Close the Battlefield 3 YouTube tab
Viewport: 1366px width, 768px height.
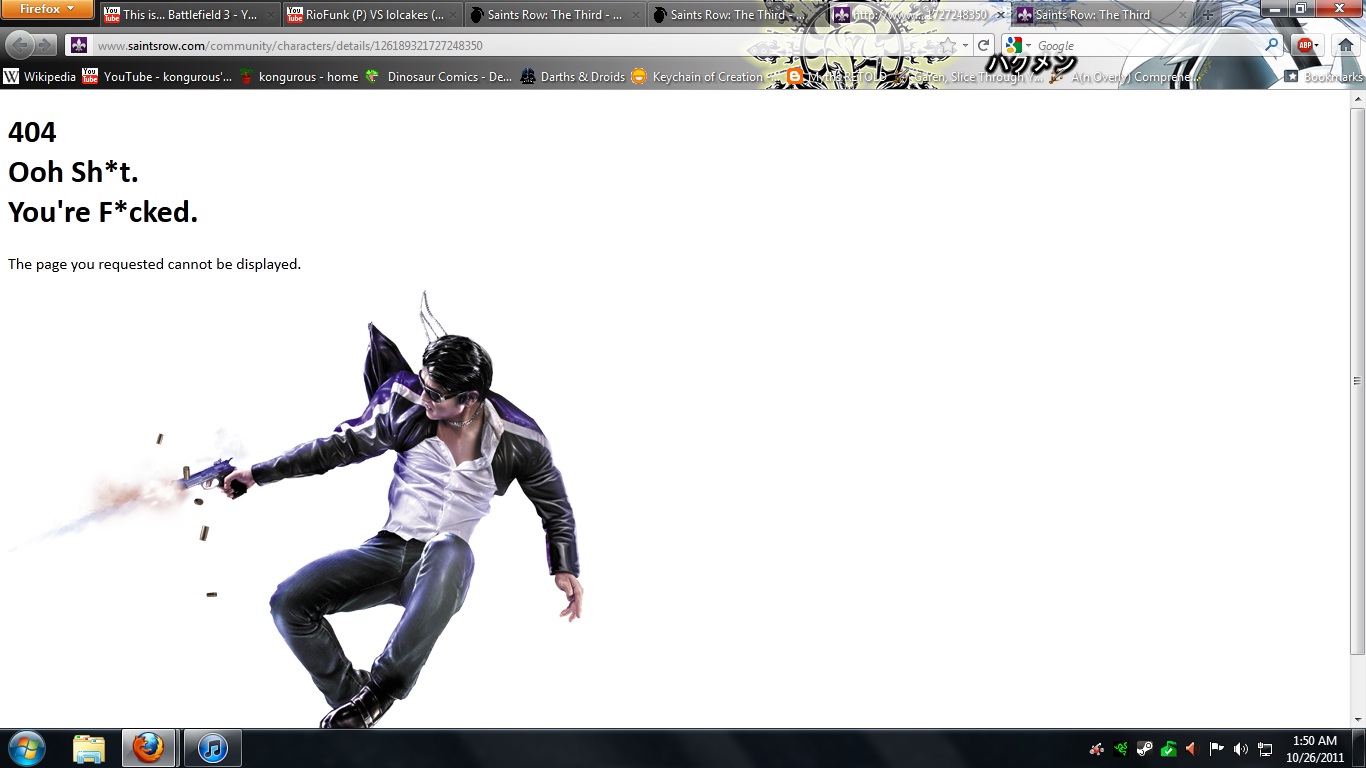point(270,15)
